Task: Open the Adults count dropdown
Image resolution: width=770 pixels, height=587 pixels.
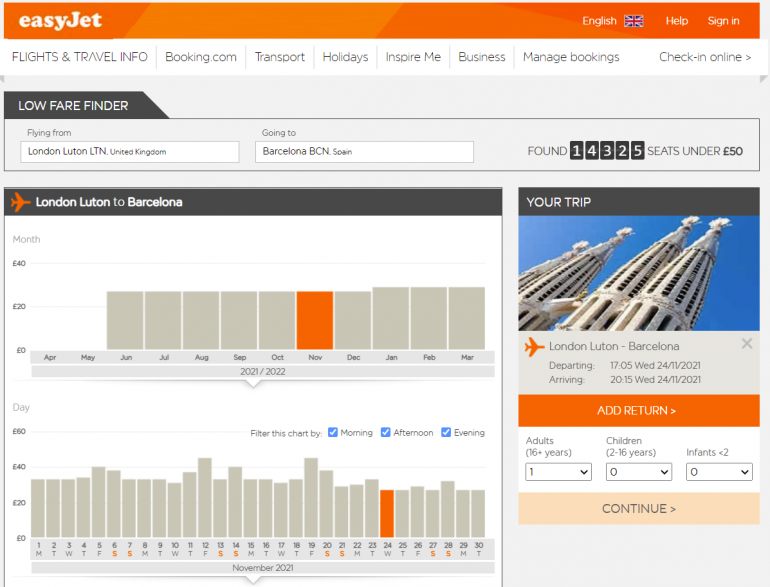Action: pos(558,472)
